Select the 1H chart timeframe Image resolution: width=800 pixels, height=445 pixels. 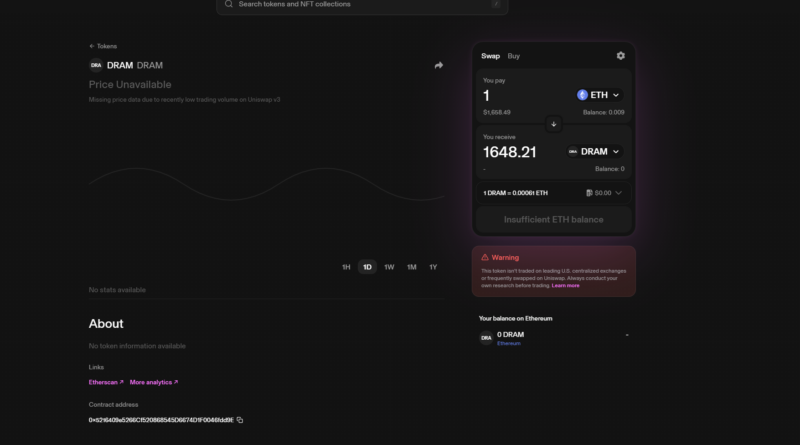(346, 267)
